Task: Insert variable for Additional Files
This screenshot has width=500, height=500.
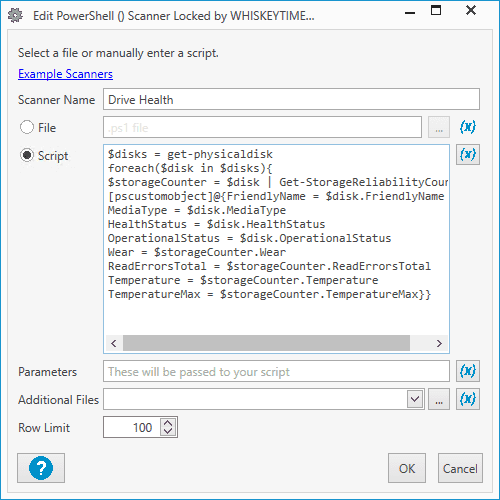Action: [468, 399]
